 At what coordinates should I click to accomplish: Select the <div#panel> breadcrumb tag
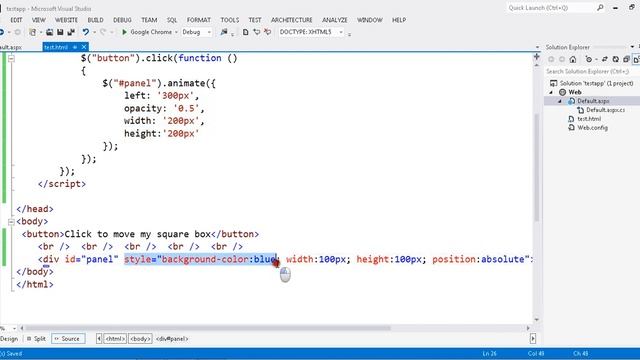(172, 339)
